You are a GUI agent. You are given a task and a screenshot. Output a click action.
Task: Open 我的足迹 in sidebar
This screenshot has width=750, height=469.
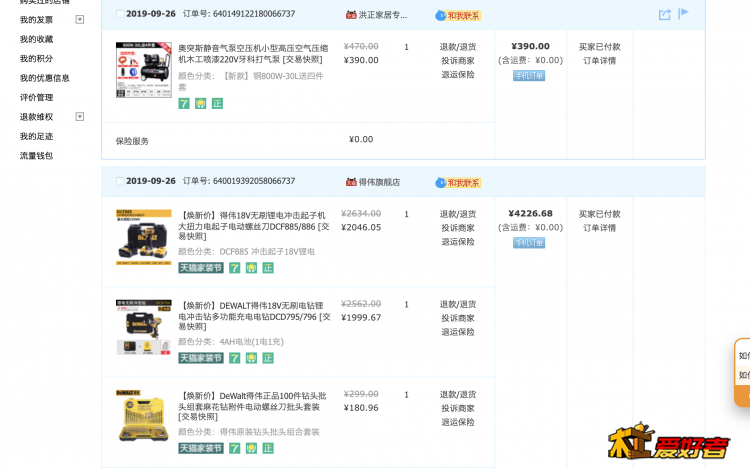pyautogui.click(x=36, y=136)
